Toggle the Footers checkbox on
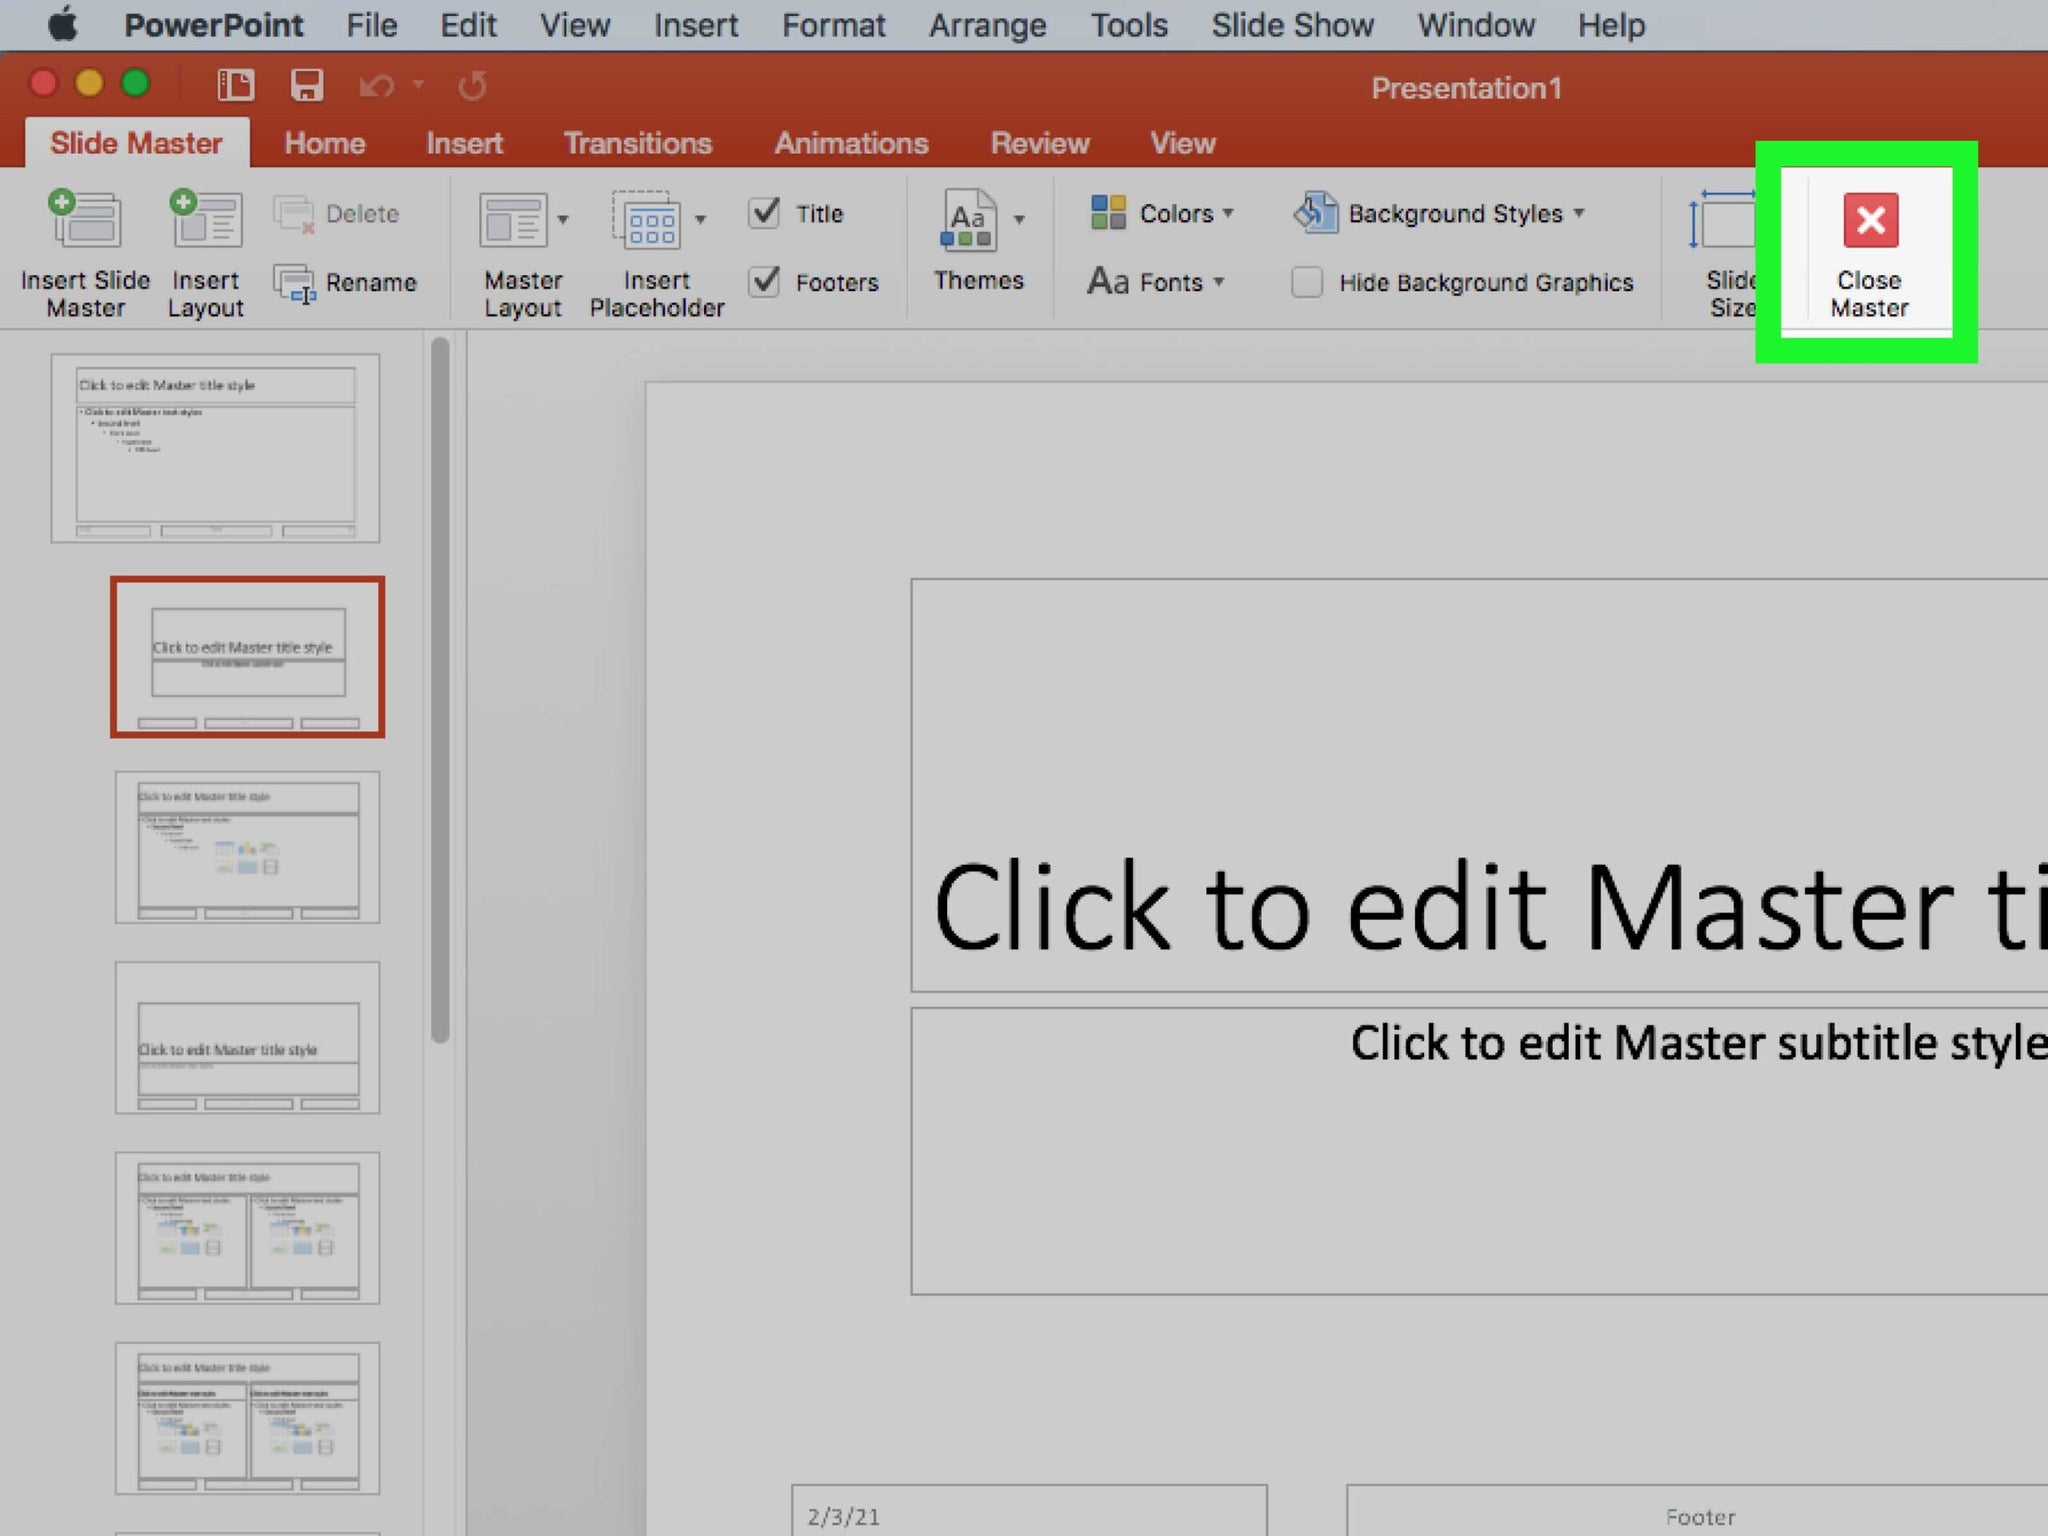Screen dimensions: 2048x1536 click(x=769, y=282)
